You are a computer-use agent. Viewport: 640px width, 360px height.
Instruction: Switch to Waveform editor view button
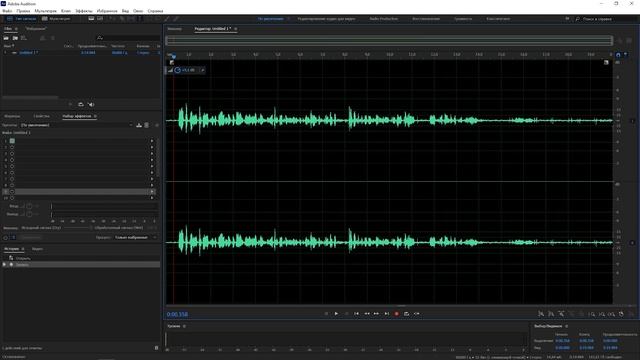[21, 19]
